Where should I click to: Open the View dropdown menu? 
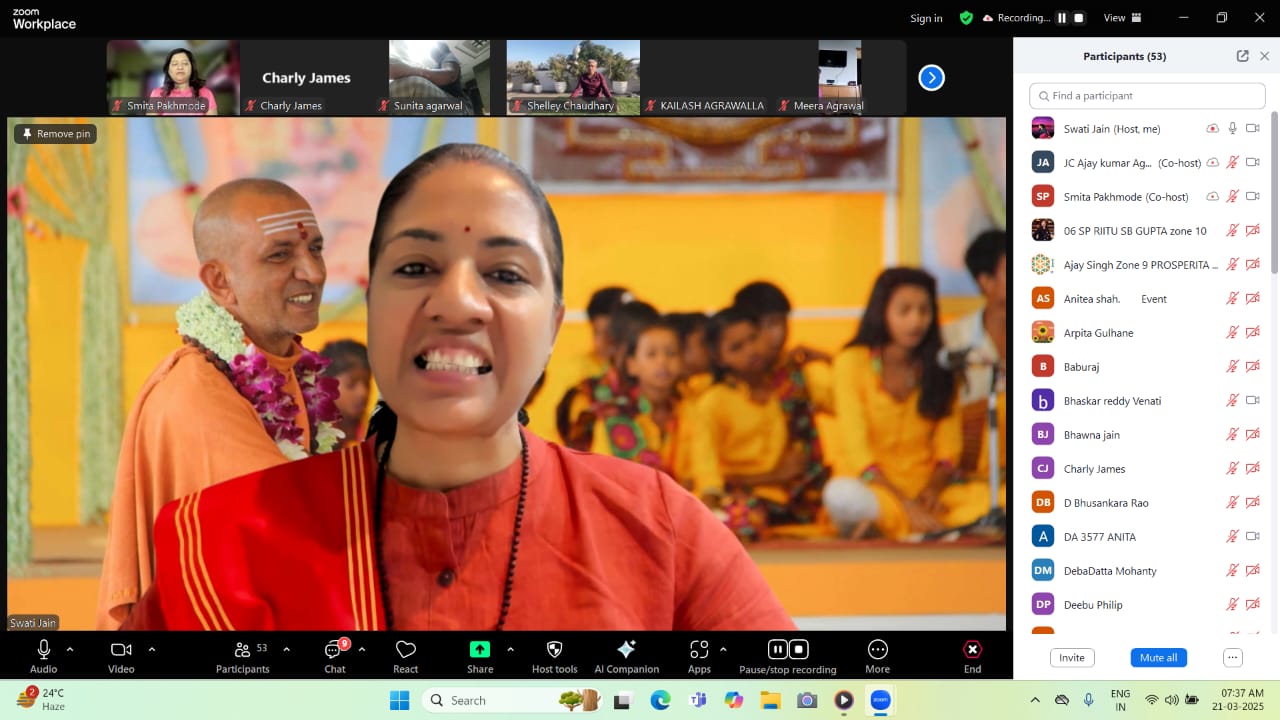1120,18
